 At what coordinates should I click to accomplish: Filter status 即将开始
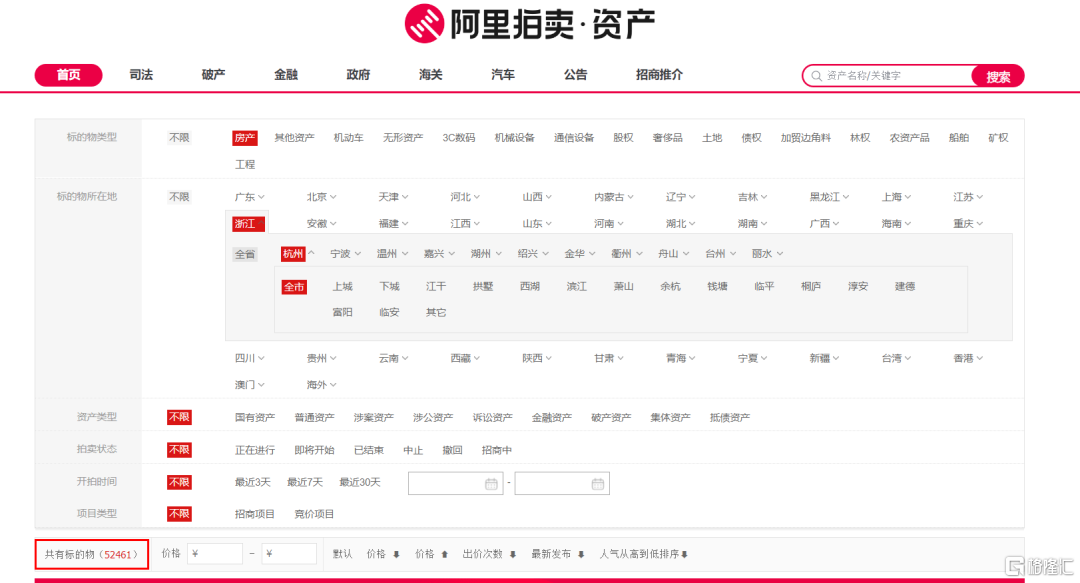(x=314, y=450)
